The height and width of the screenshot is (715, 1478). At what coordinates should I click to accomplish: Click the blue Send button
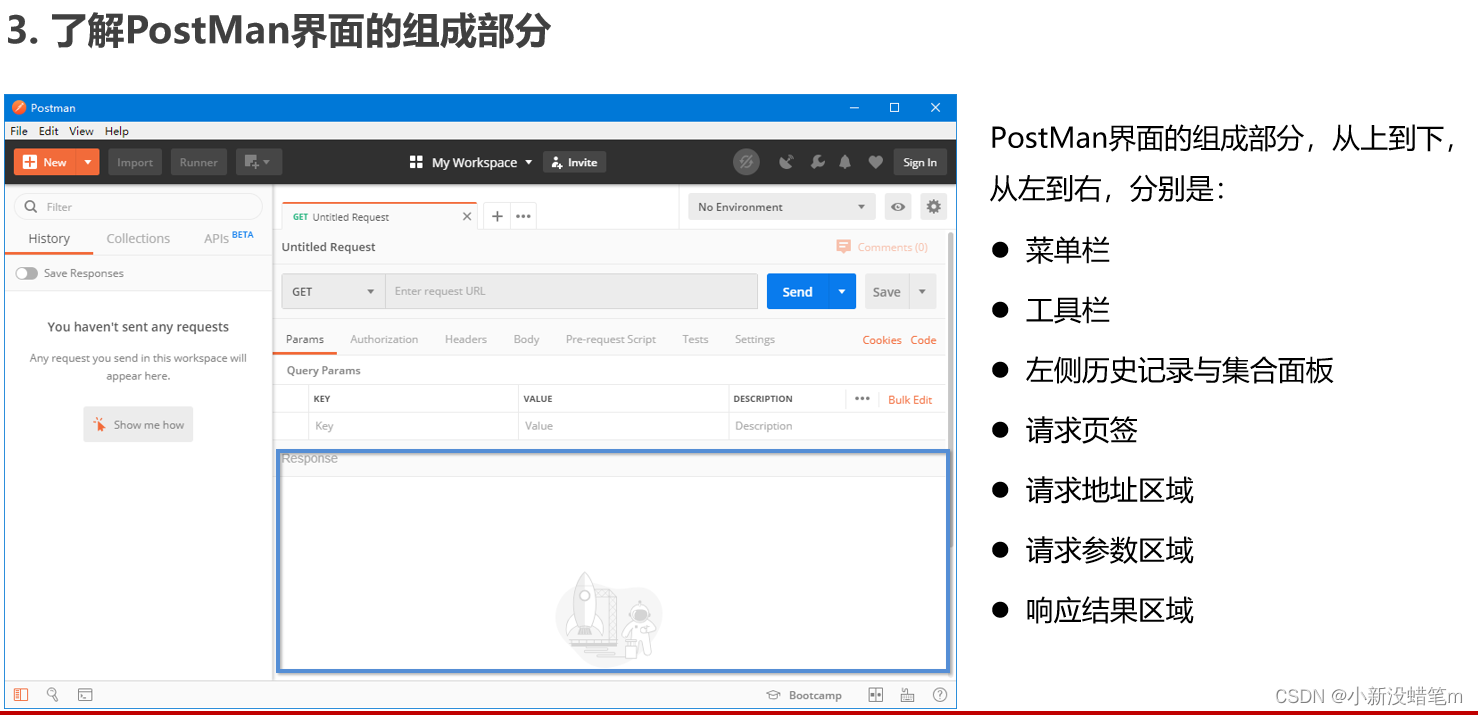pyautogui.click(x=797, y=291)
